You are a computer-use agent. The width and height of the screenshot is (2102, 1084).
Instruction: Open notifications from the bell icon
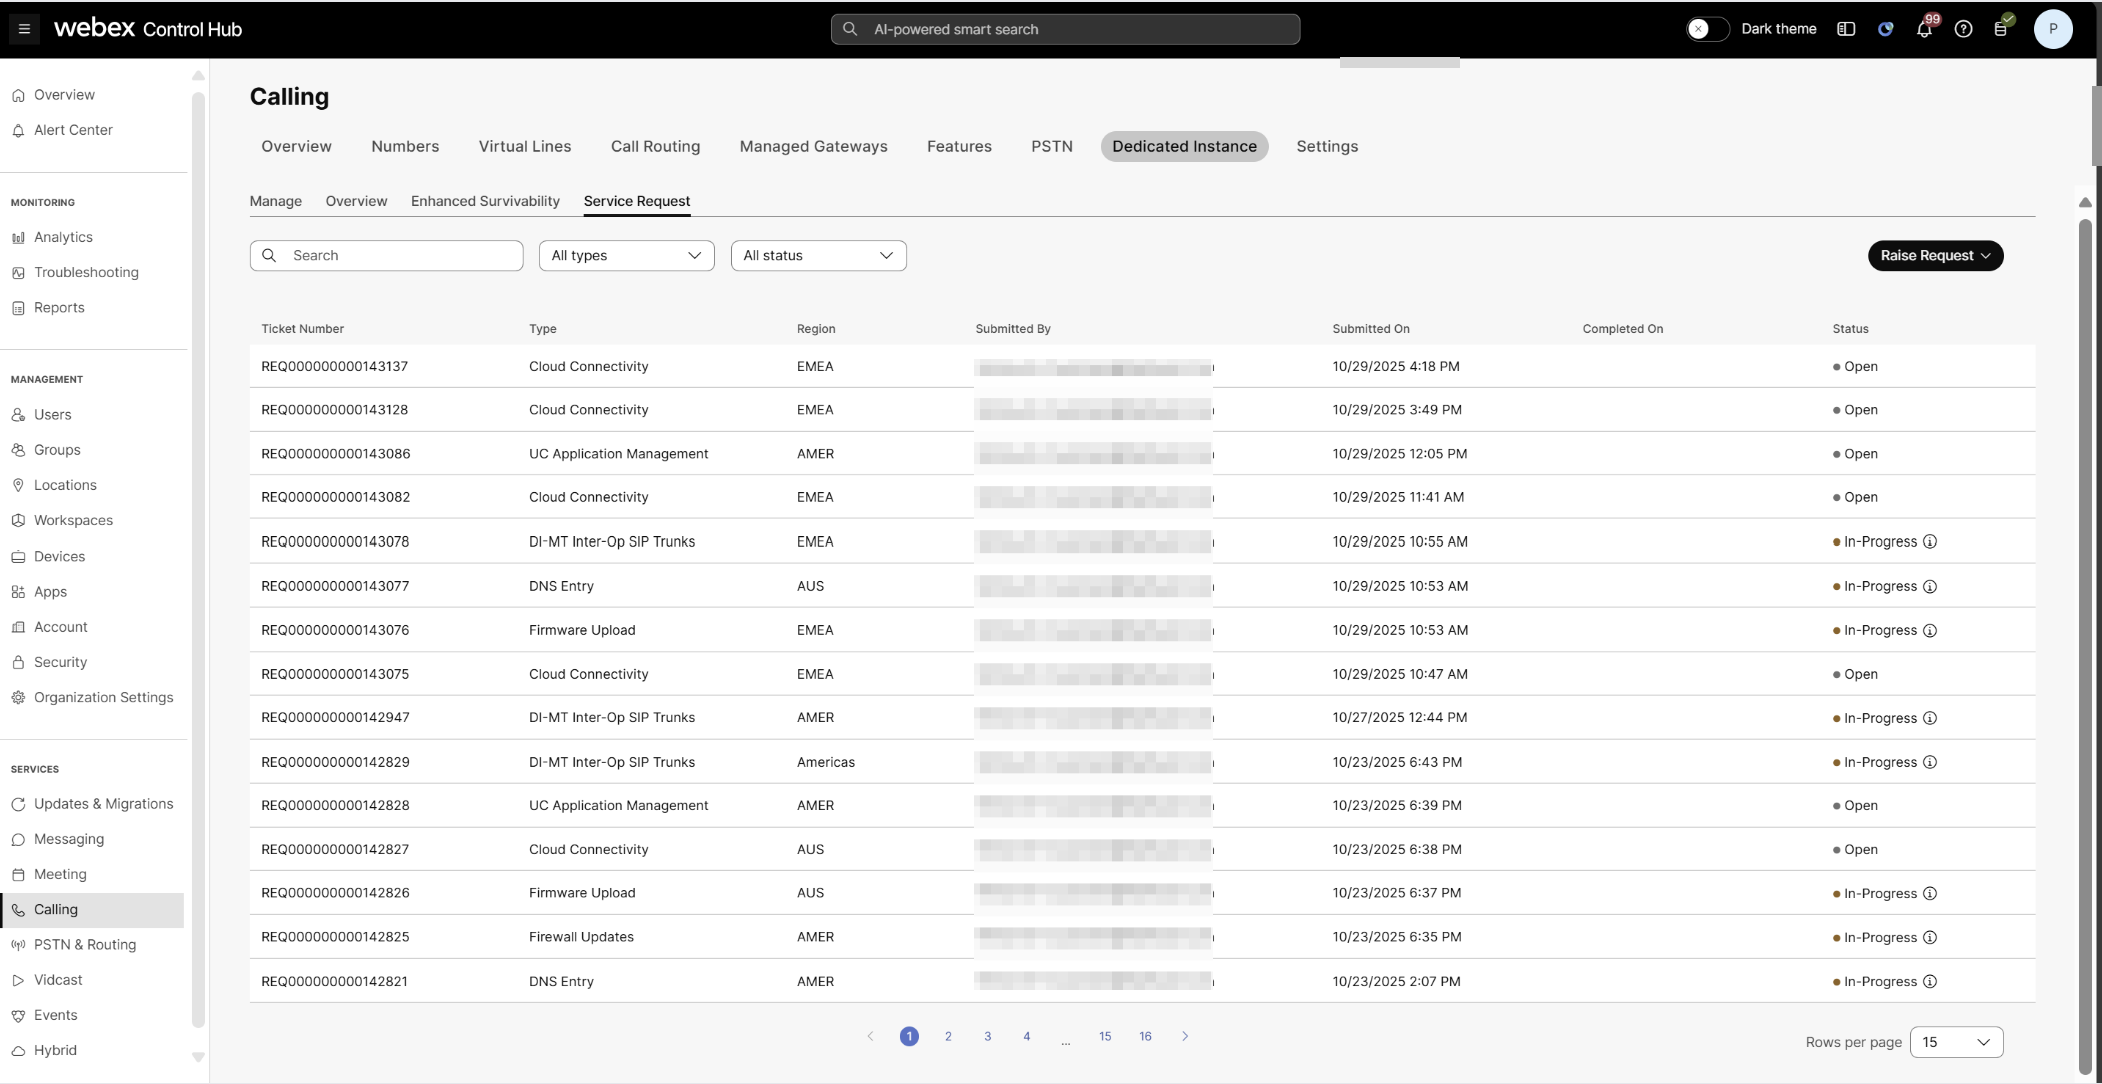1922,29
